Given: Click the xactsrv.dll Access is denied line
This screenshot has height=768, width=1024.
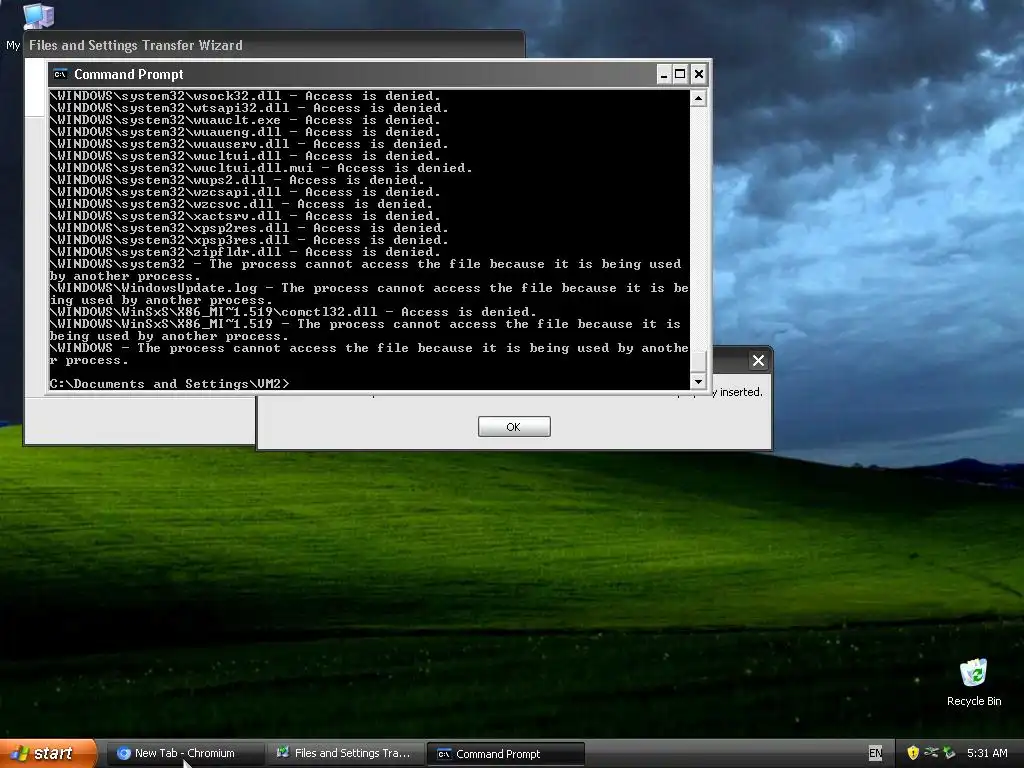Looking at the screenshot, I should [245, 216].
